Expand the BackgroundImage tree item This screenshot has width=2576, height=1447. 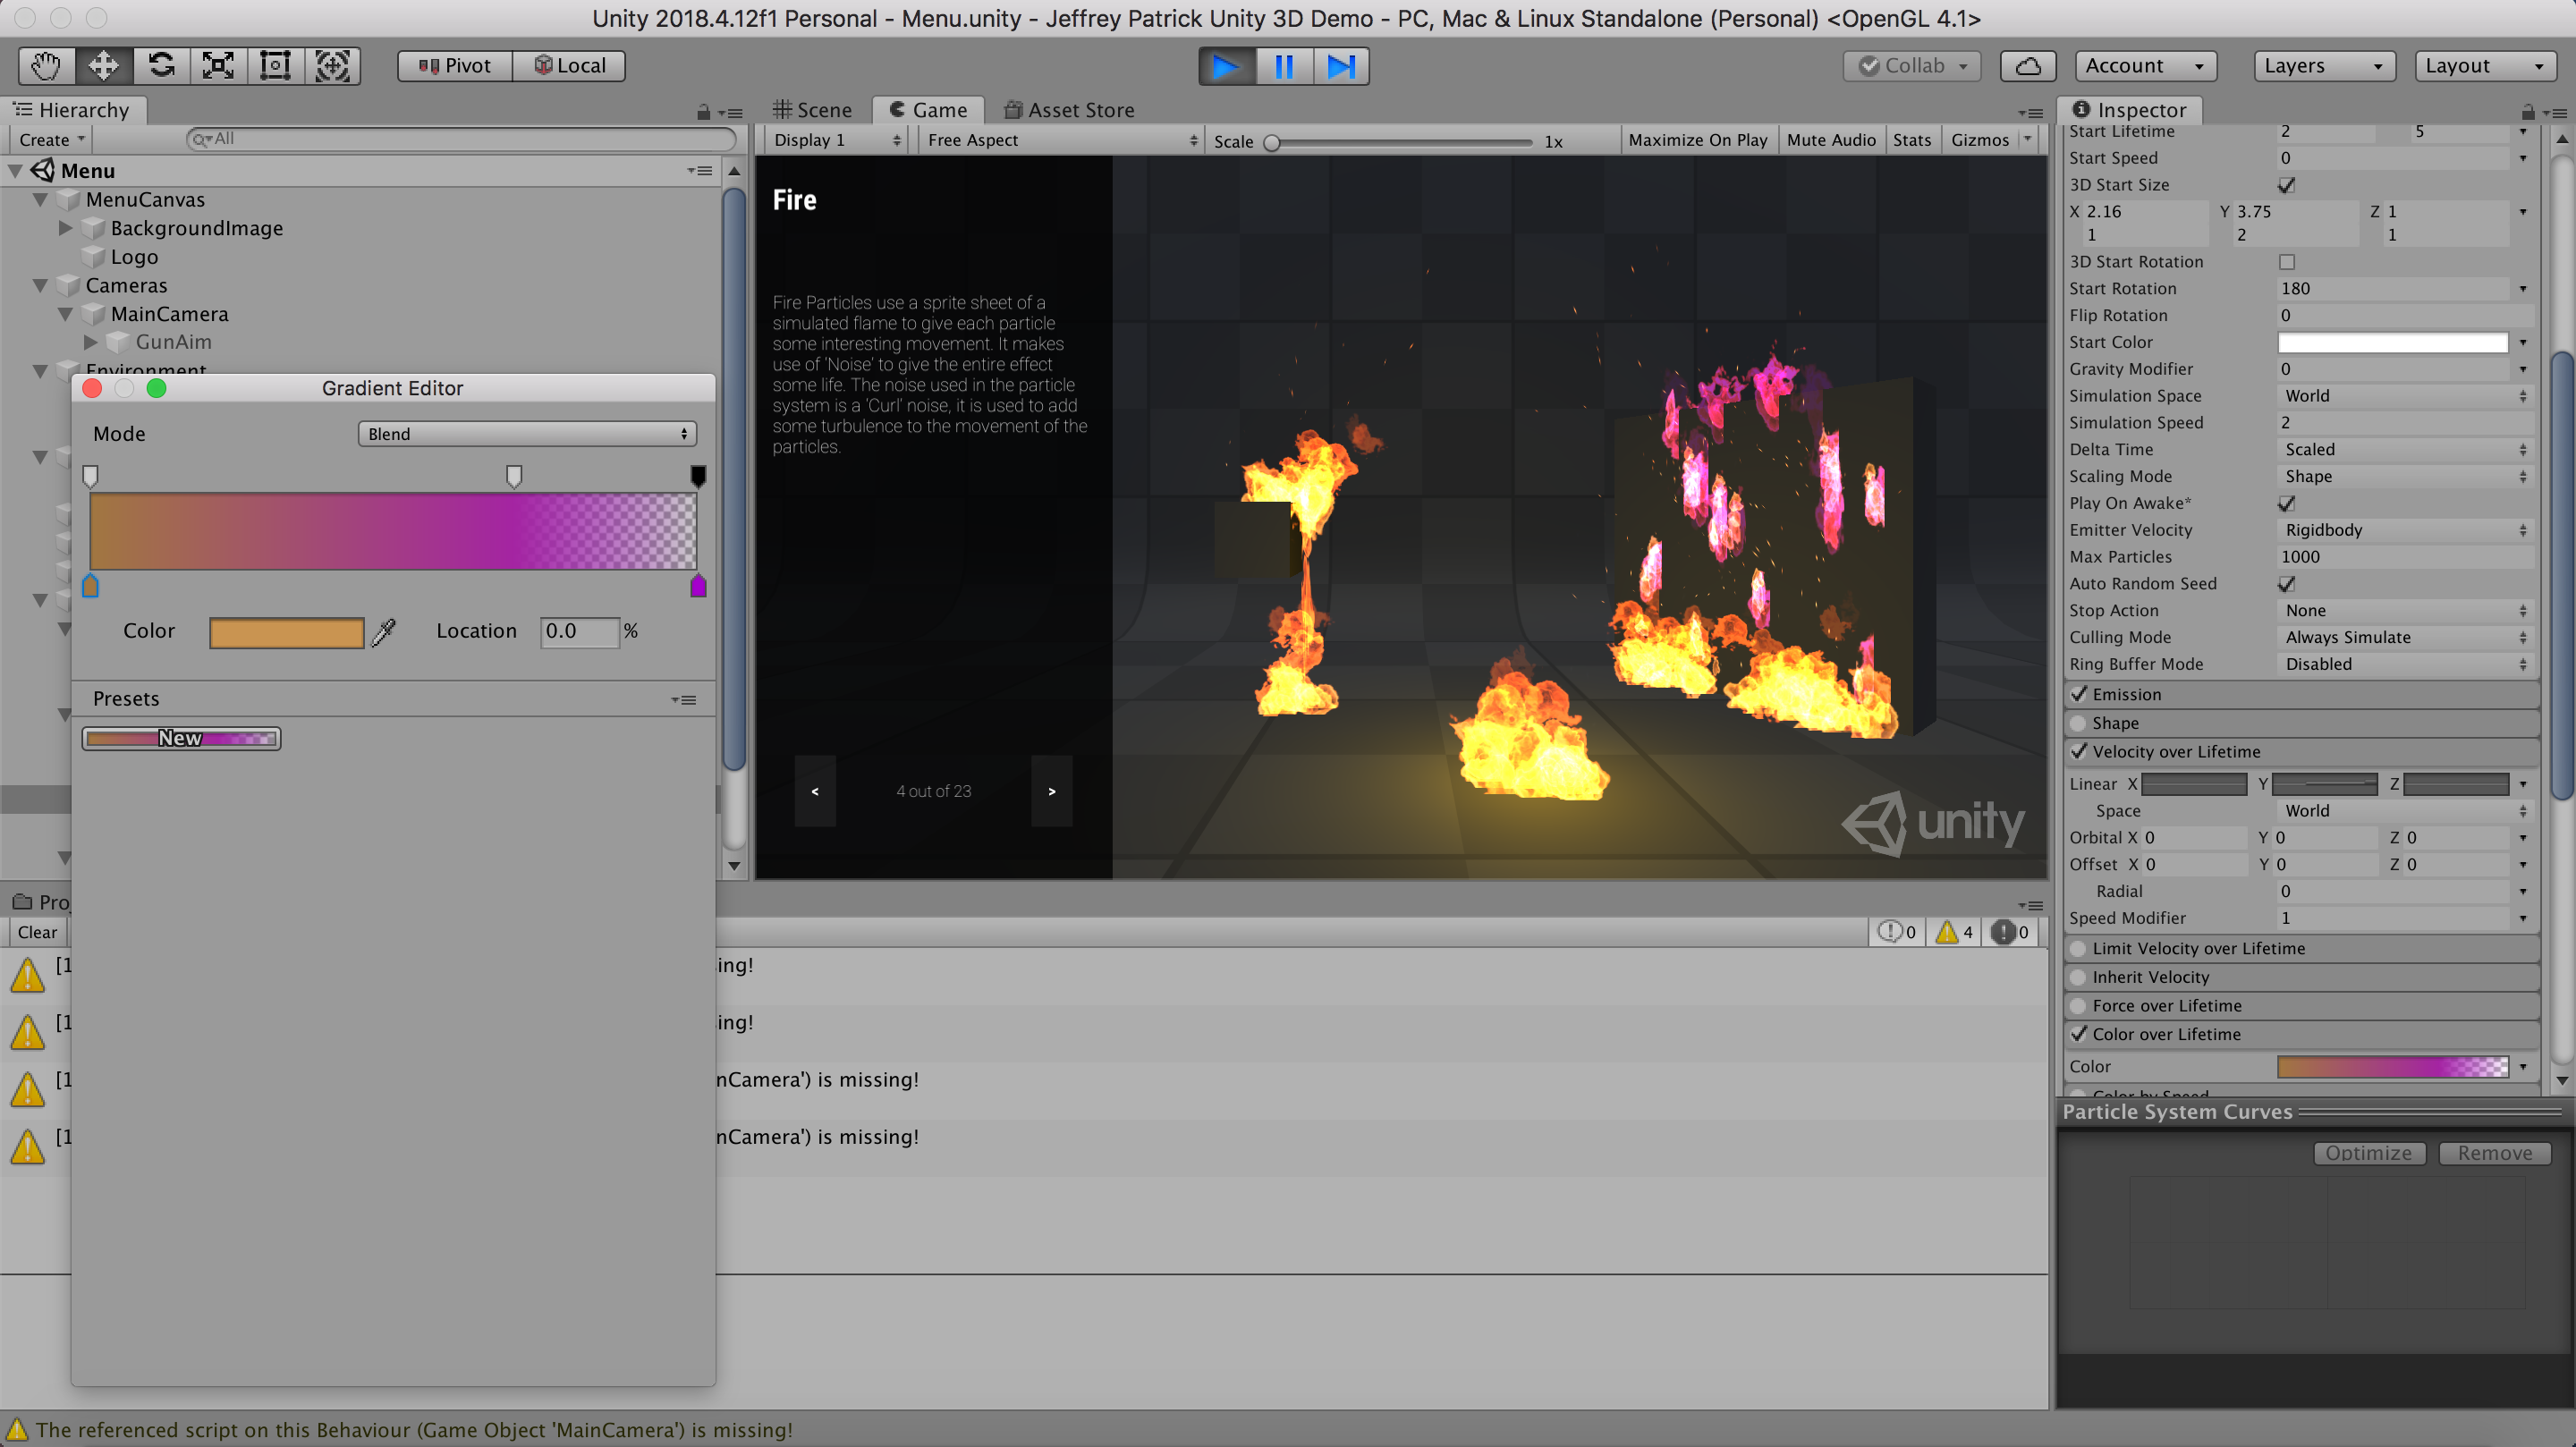coord(65,228)
